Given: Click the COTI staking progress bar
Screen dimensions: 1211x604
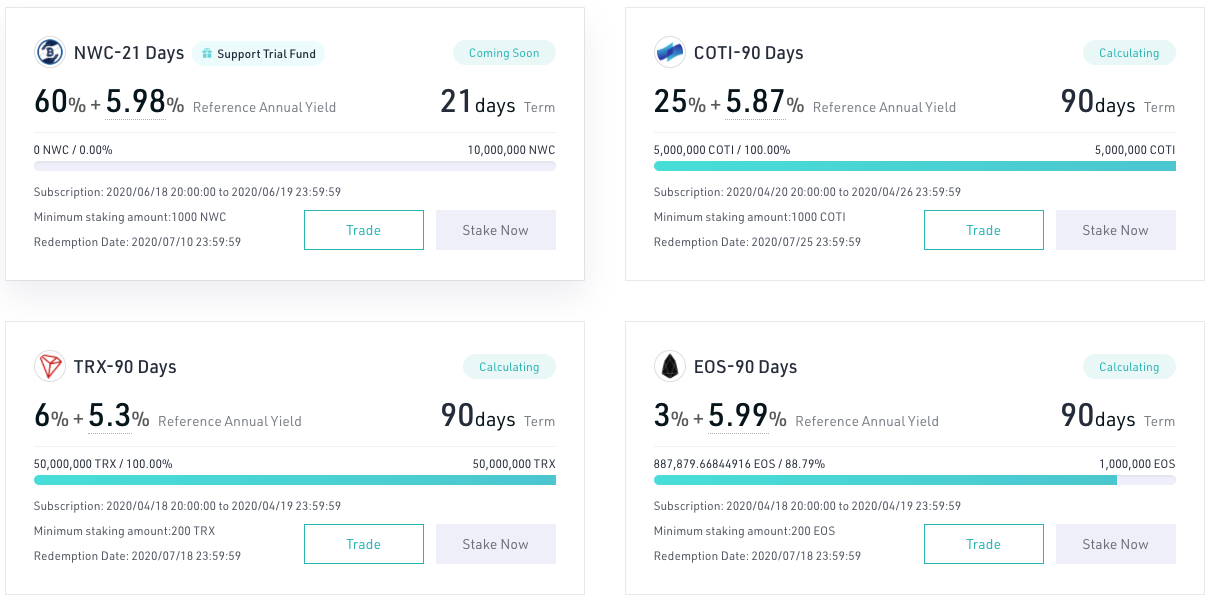Looking at the screenshot, I should pyautogui.click(x=915, y=166).
